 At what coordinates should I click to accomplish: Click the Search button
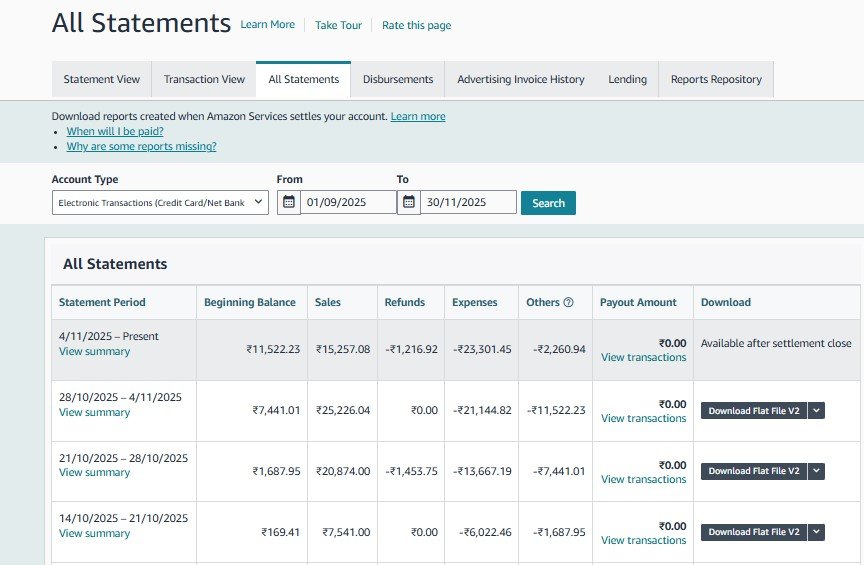pos(548,203)
